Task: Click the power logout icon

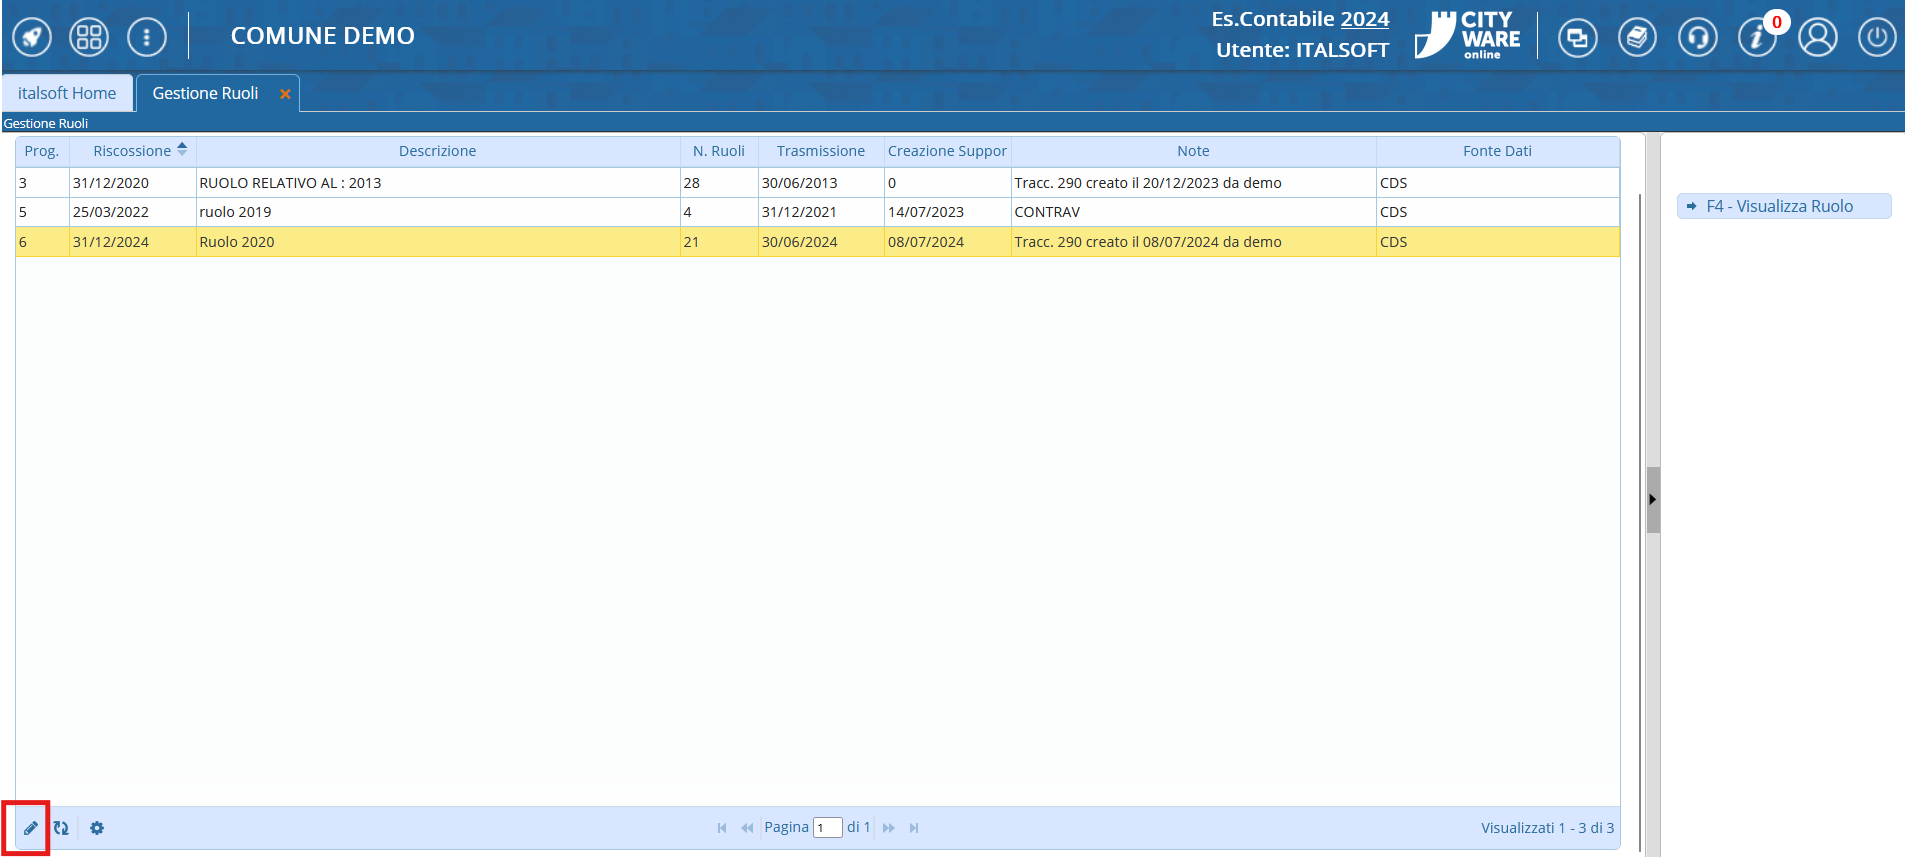Action: click(x=1877, y=38)
